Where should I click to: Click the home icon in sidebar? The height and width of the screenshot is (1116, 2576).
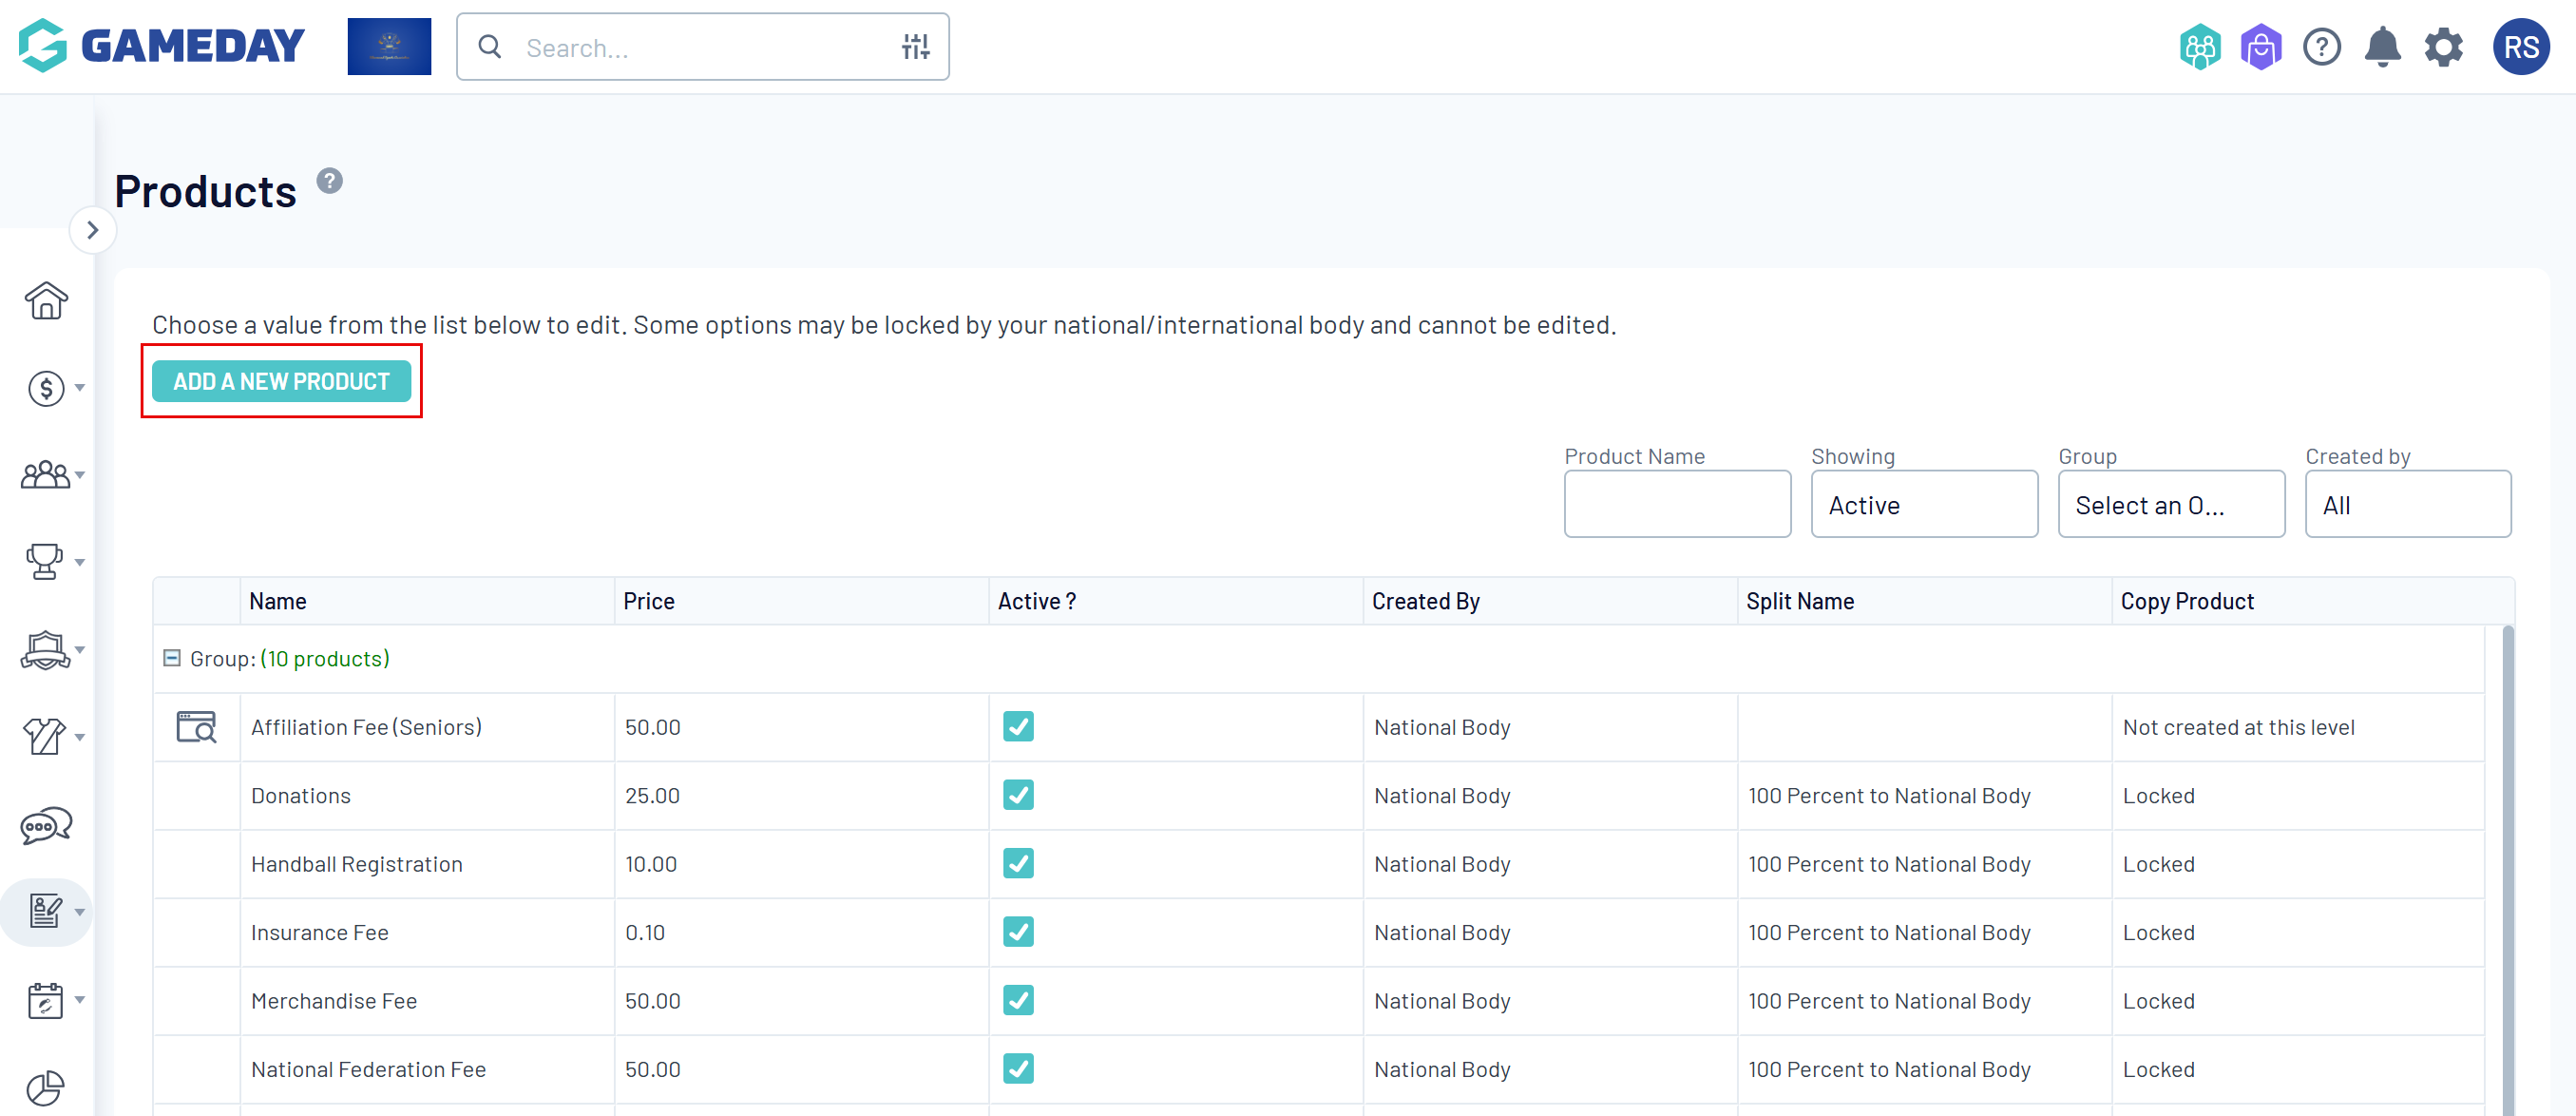click(x=46, y=300)
